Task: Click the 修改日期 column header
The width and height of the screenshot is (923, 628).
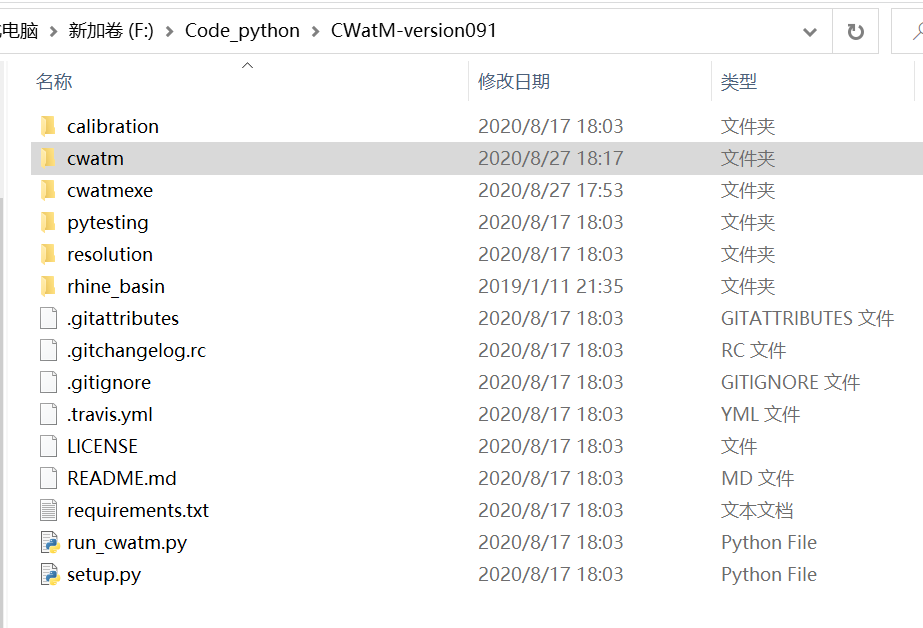Action: coord(513,81)
